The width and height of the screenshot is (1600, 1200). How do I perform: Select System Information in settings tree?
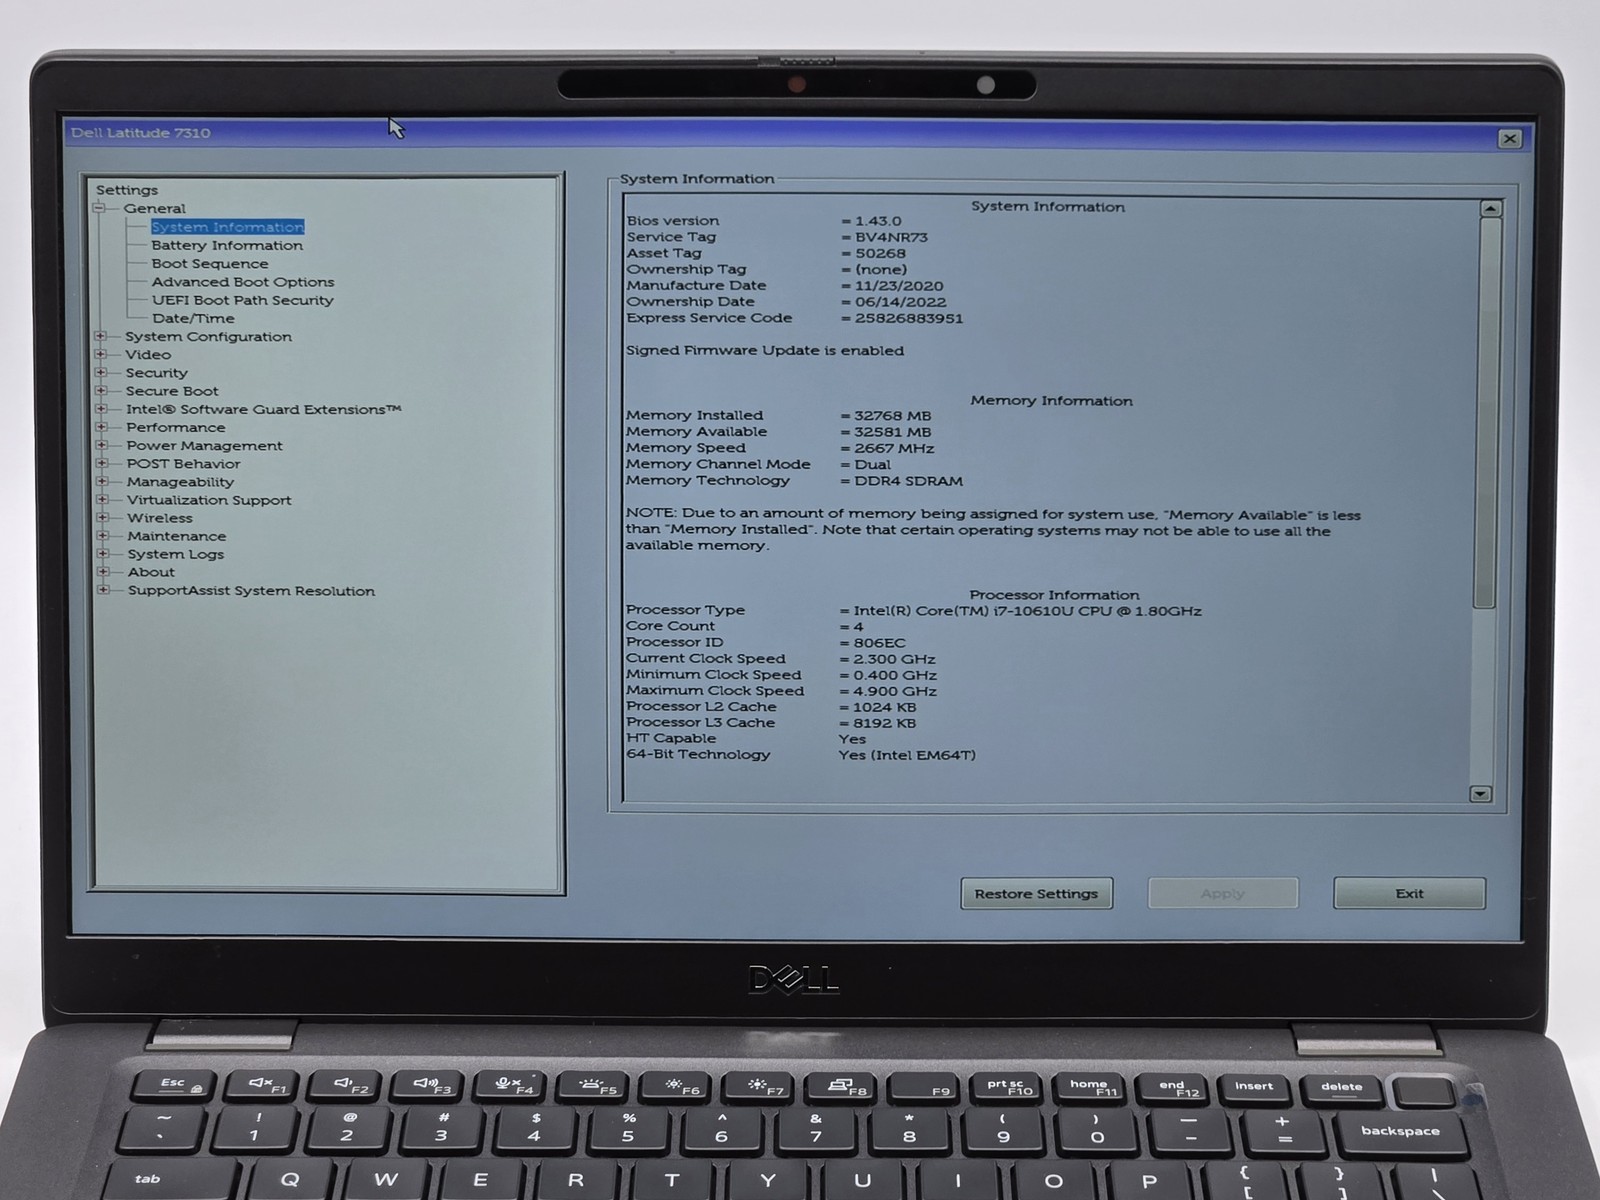pyautogui.click(x=228, y=227)
